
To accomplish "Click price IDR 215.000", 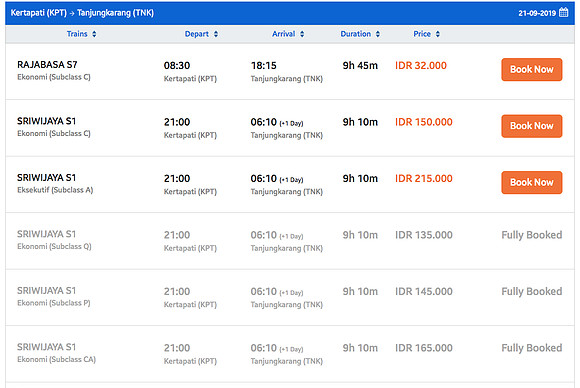I will pyautogui.click(x=424, y=179).
